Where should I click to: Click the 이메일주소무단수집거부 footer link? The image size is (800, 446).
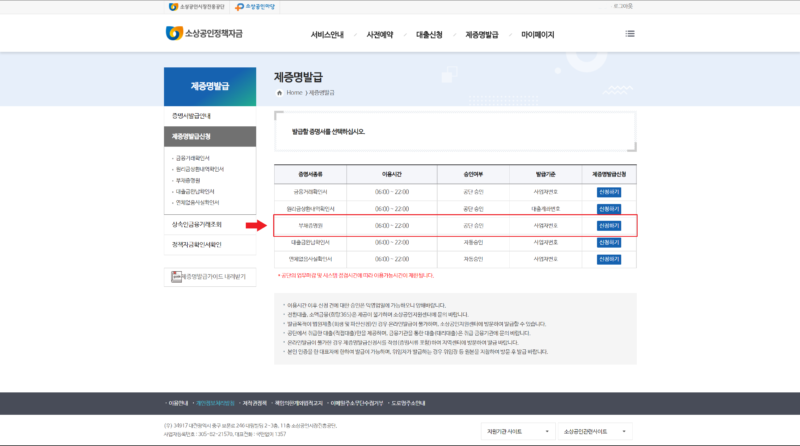click(x=357, y=403)
